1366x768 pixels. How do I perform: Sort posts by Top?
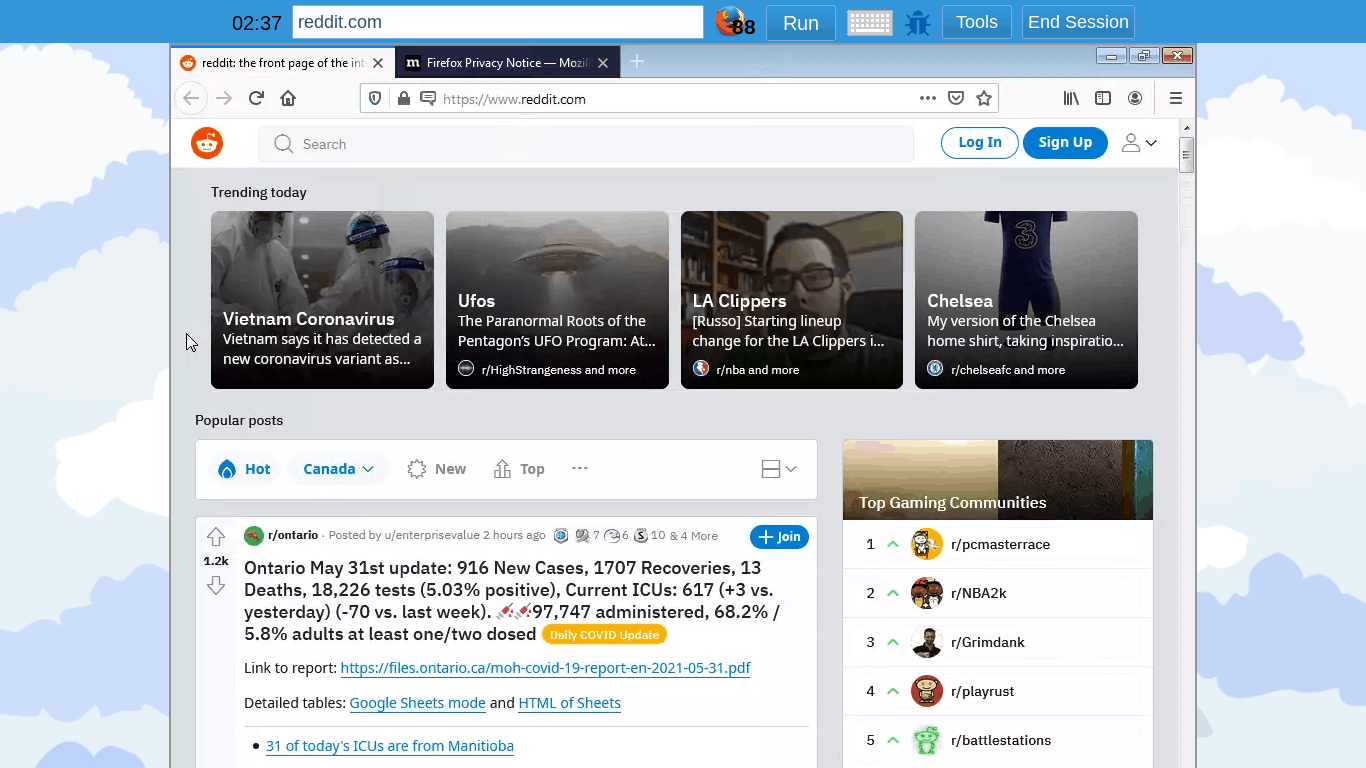[x=519, y=469]
